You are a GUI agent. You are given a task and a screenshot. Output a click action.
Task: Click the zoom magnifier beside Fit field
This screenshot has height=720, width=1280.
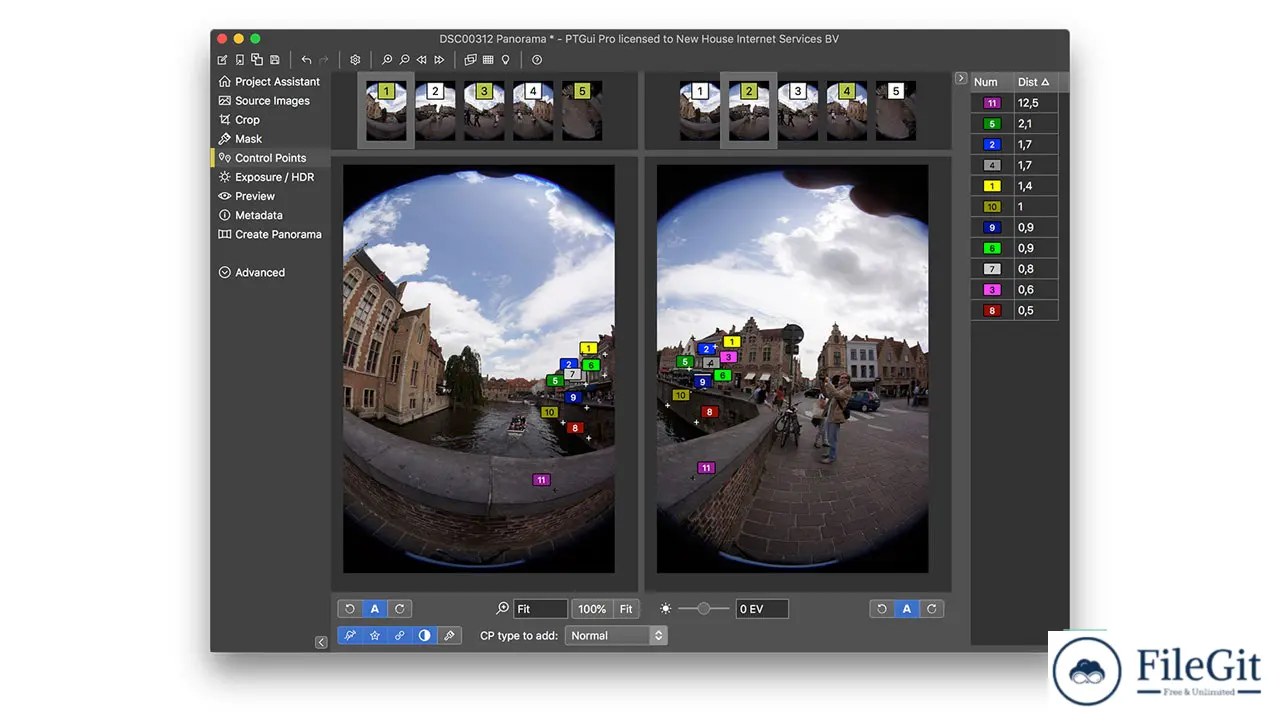point(502,608)
